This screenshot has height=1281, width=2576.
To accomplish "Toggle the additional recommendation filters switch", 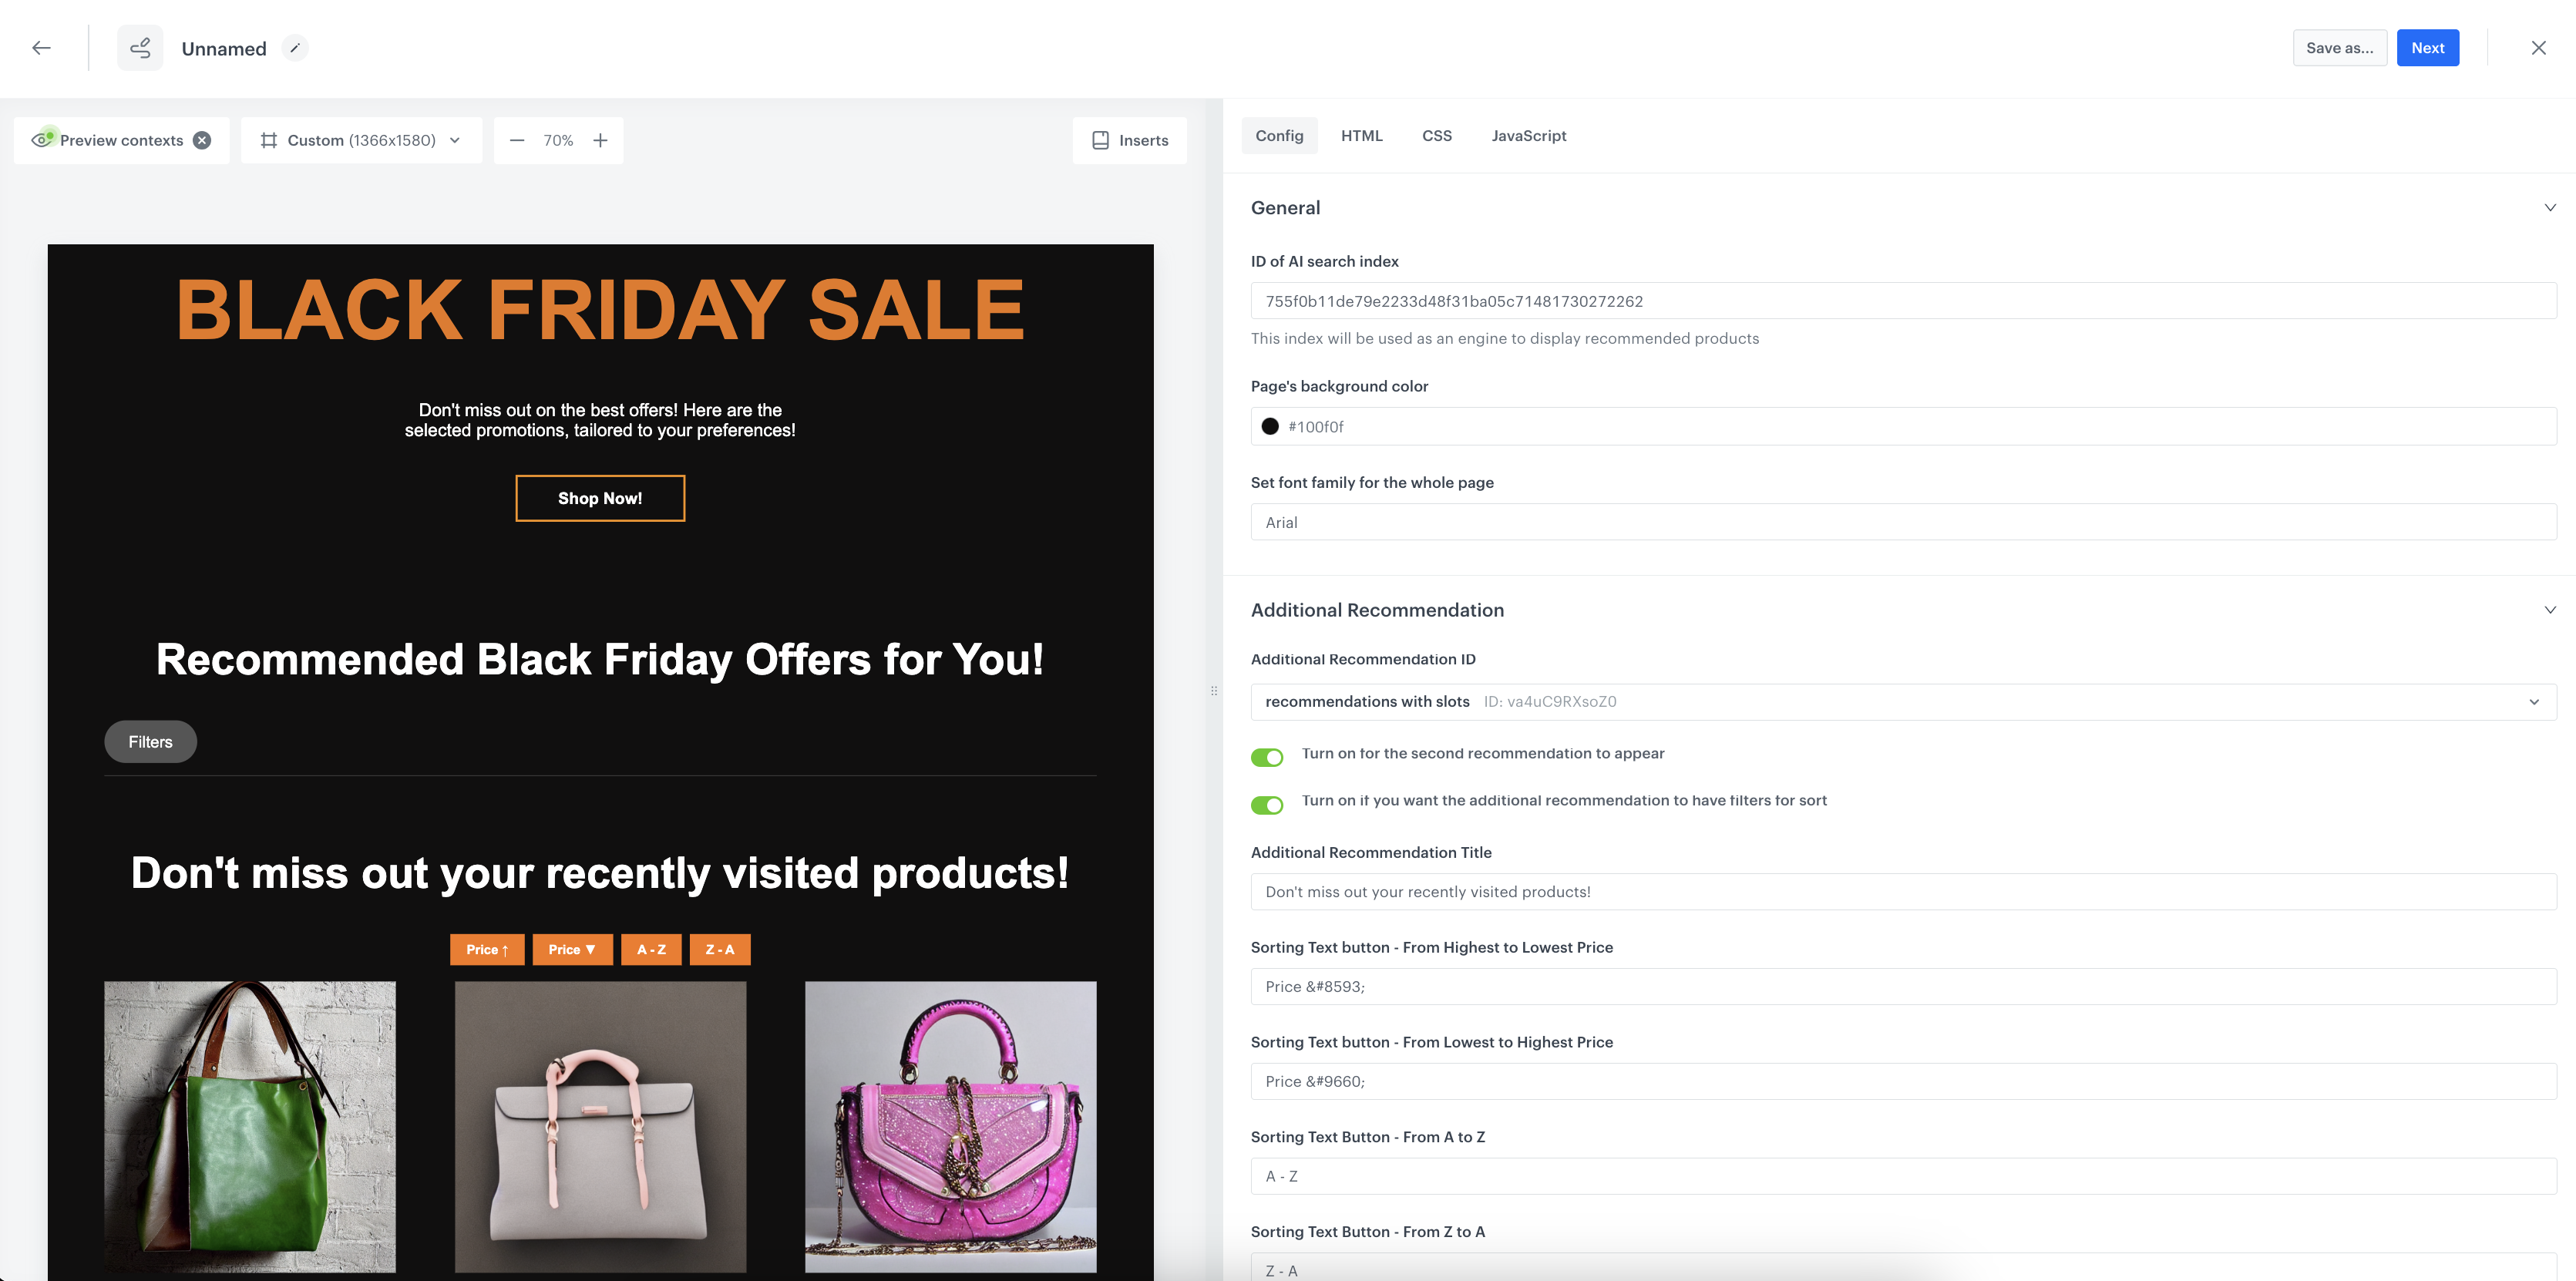I will [1266, 802].
